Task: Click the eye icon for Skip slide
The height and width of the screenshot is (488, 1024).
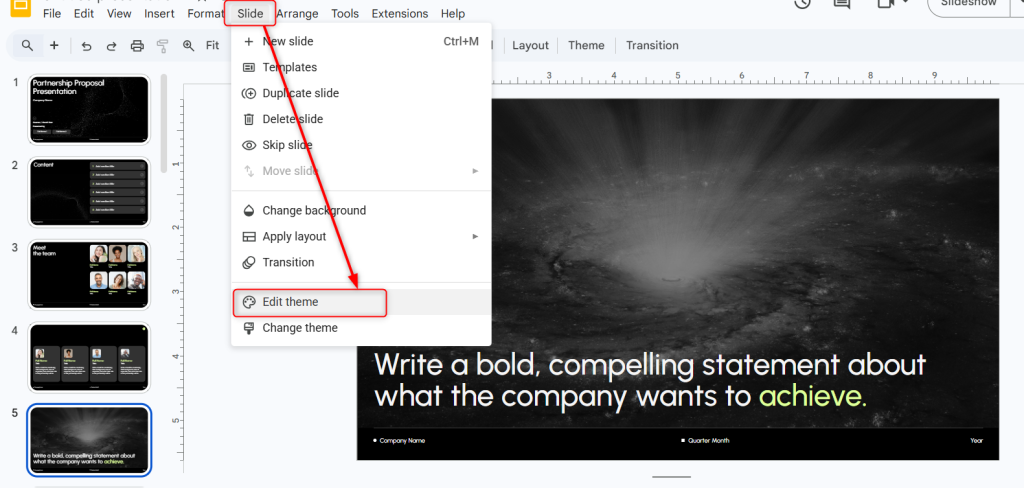Action: pyautogui.click(x=249, y=145)
